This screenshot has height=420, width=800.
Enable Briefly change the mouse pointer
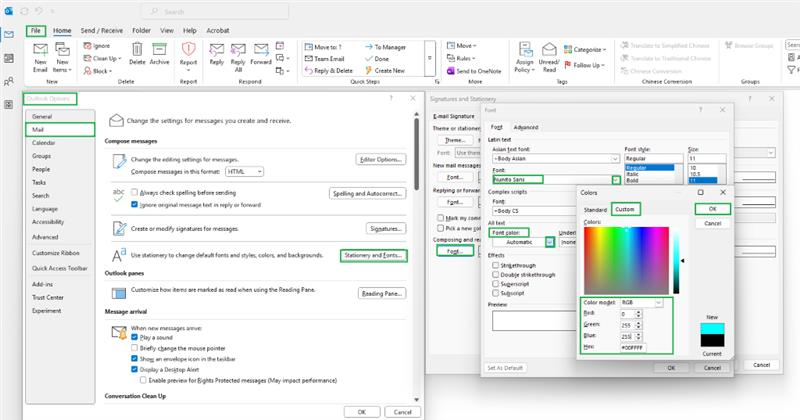pyautogui.click(x=134, y=348)
